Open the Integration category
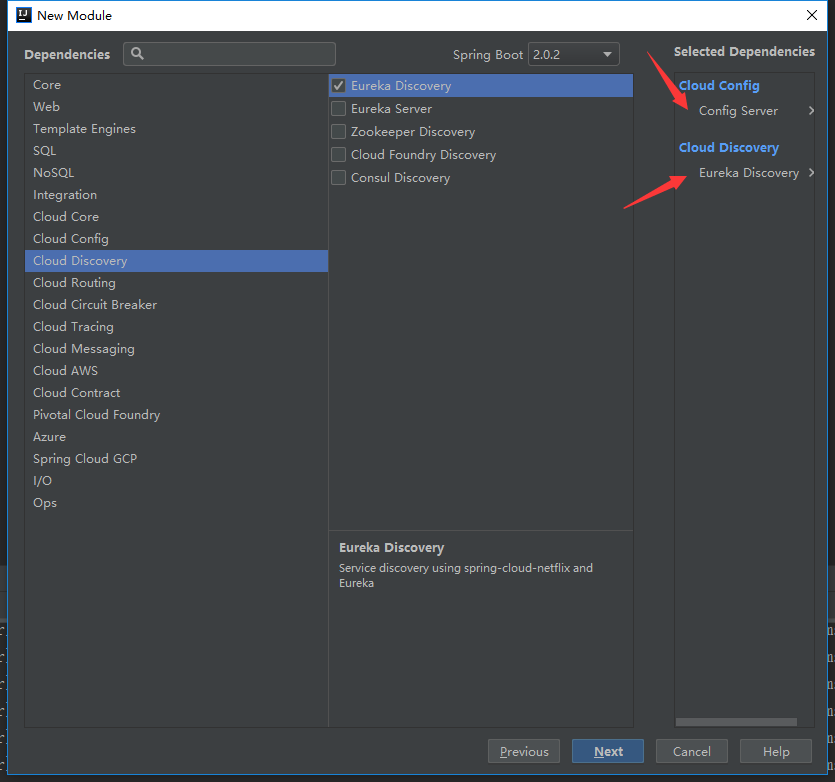 [x=176, y=195]
